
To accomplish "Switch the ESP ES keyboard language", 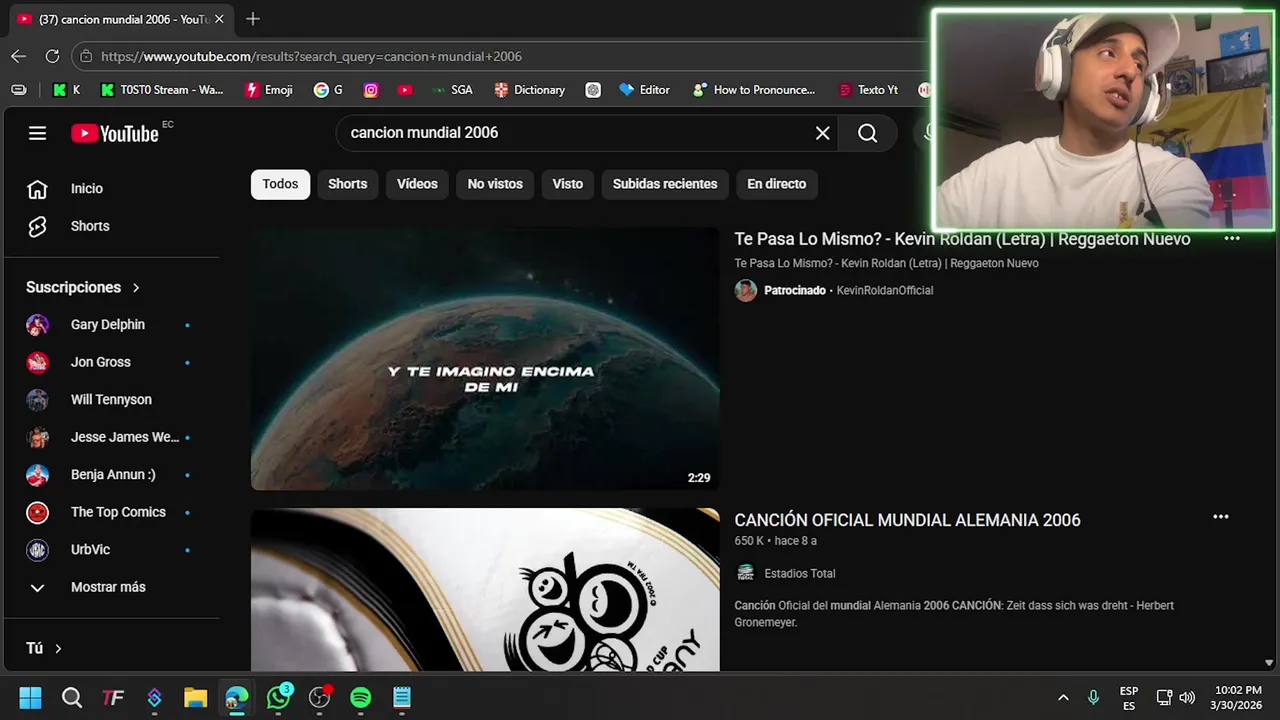I will coord(1129,698).
